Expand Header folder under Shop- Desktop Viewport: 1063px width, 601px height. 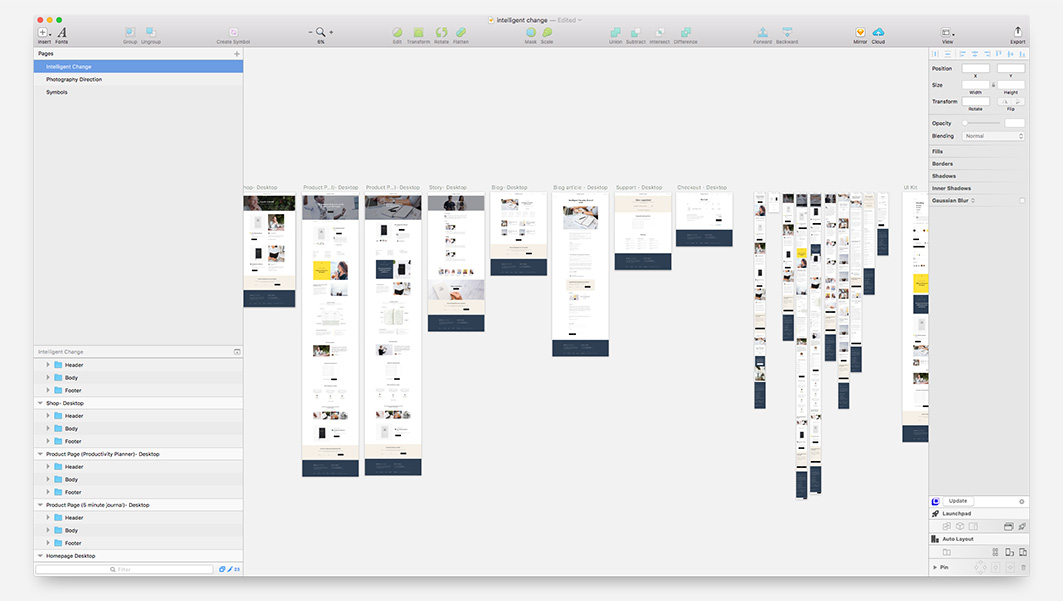tap(48, 416)
